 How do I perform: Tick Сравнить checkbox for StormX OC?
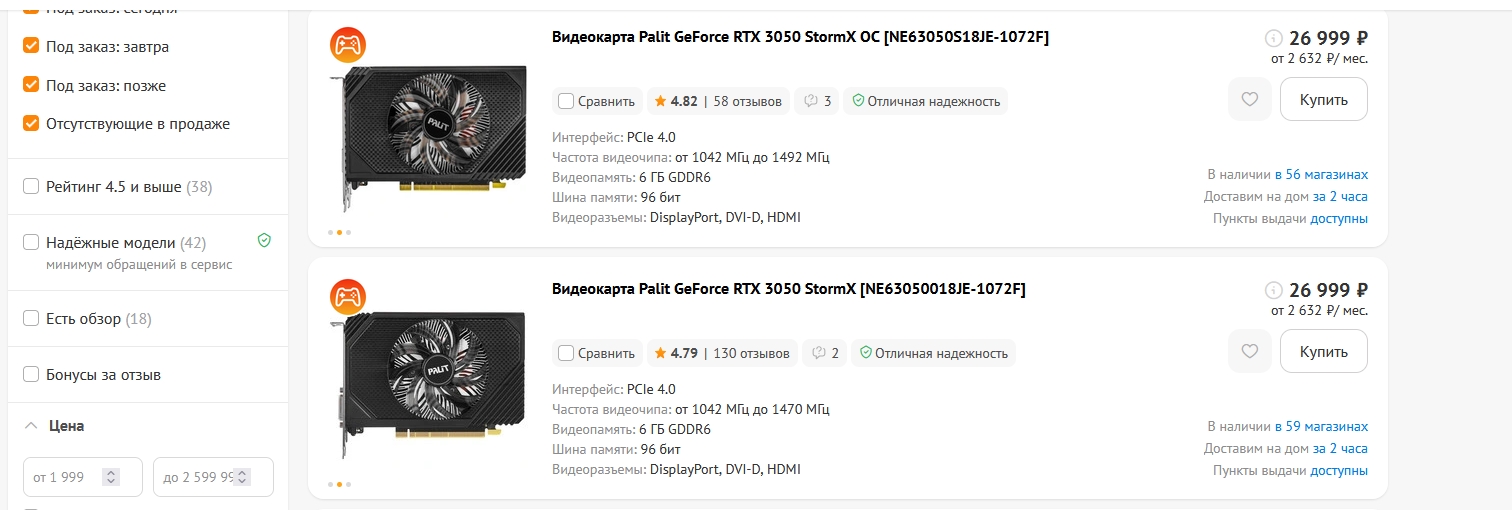click(x=566, y=101)
